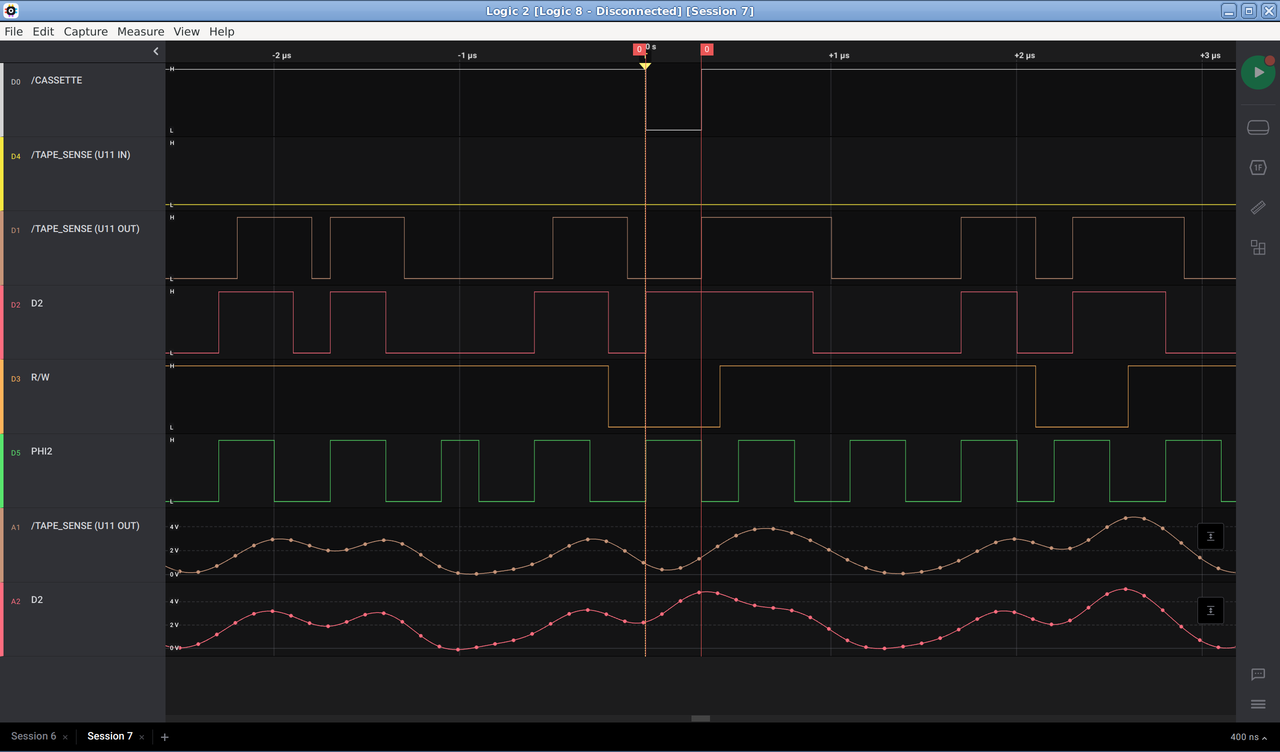Open the feedback chat icon
1280x752 pixels.
(x=1258, y=675)
